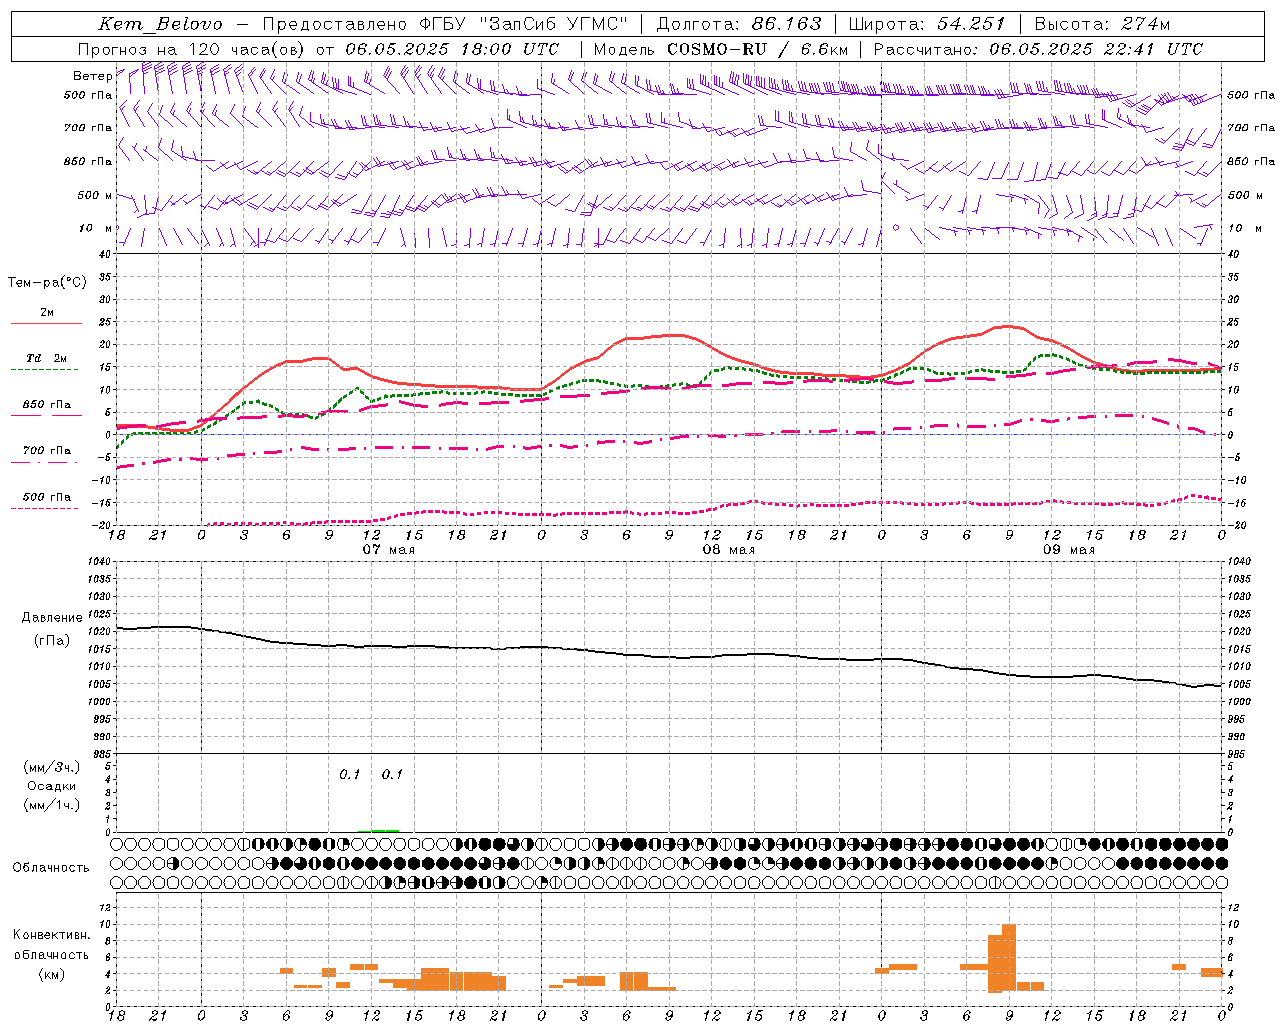Click the '08 мая' date label
1280x1024 pixels.
[x=728, y=550]
